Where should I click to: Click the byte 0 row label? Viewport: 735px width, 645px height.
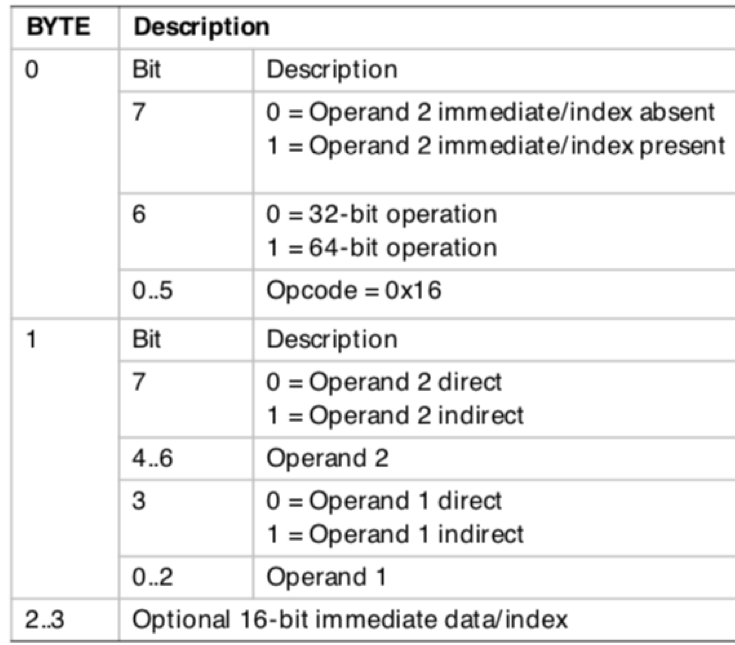(x=31, y=70)
